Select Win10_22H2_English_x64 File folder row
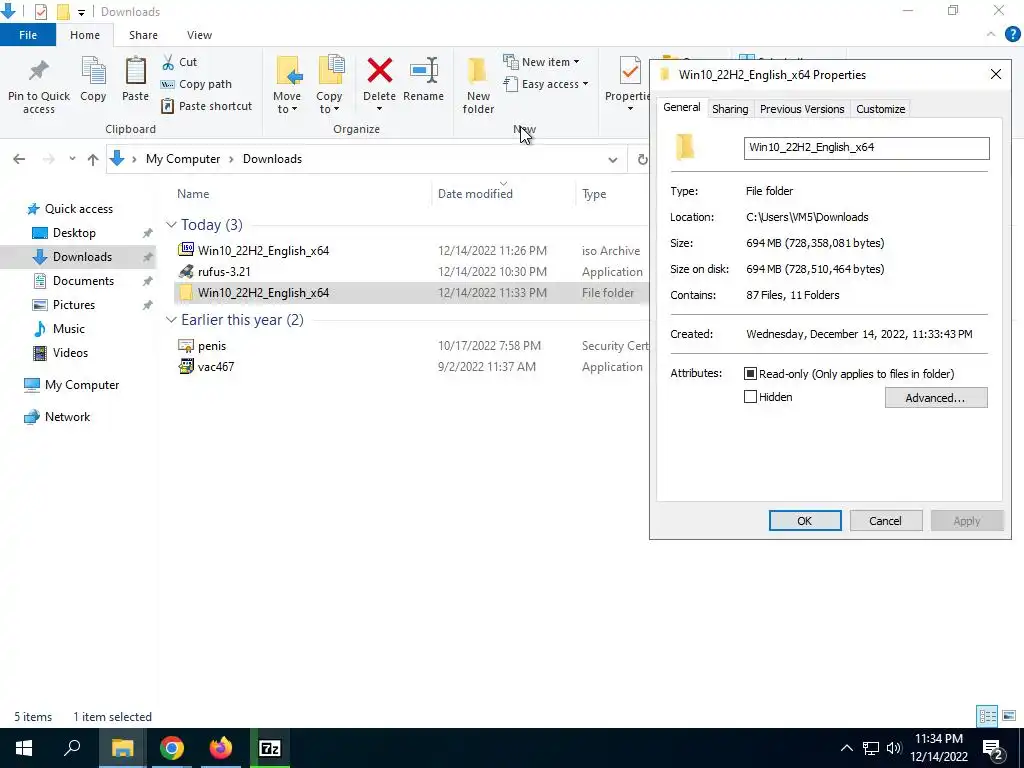Screen dimensions: 1024x768 (x=411, y=293)
